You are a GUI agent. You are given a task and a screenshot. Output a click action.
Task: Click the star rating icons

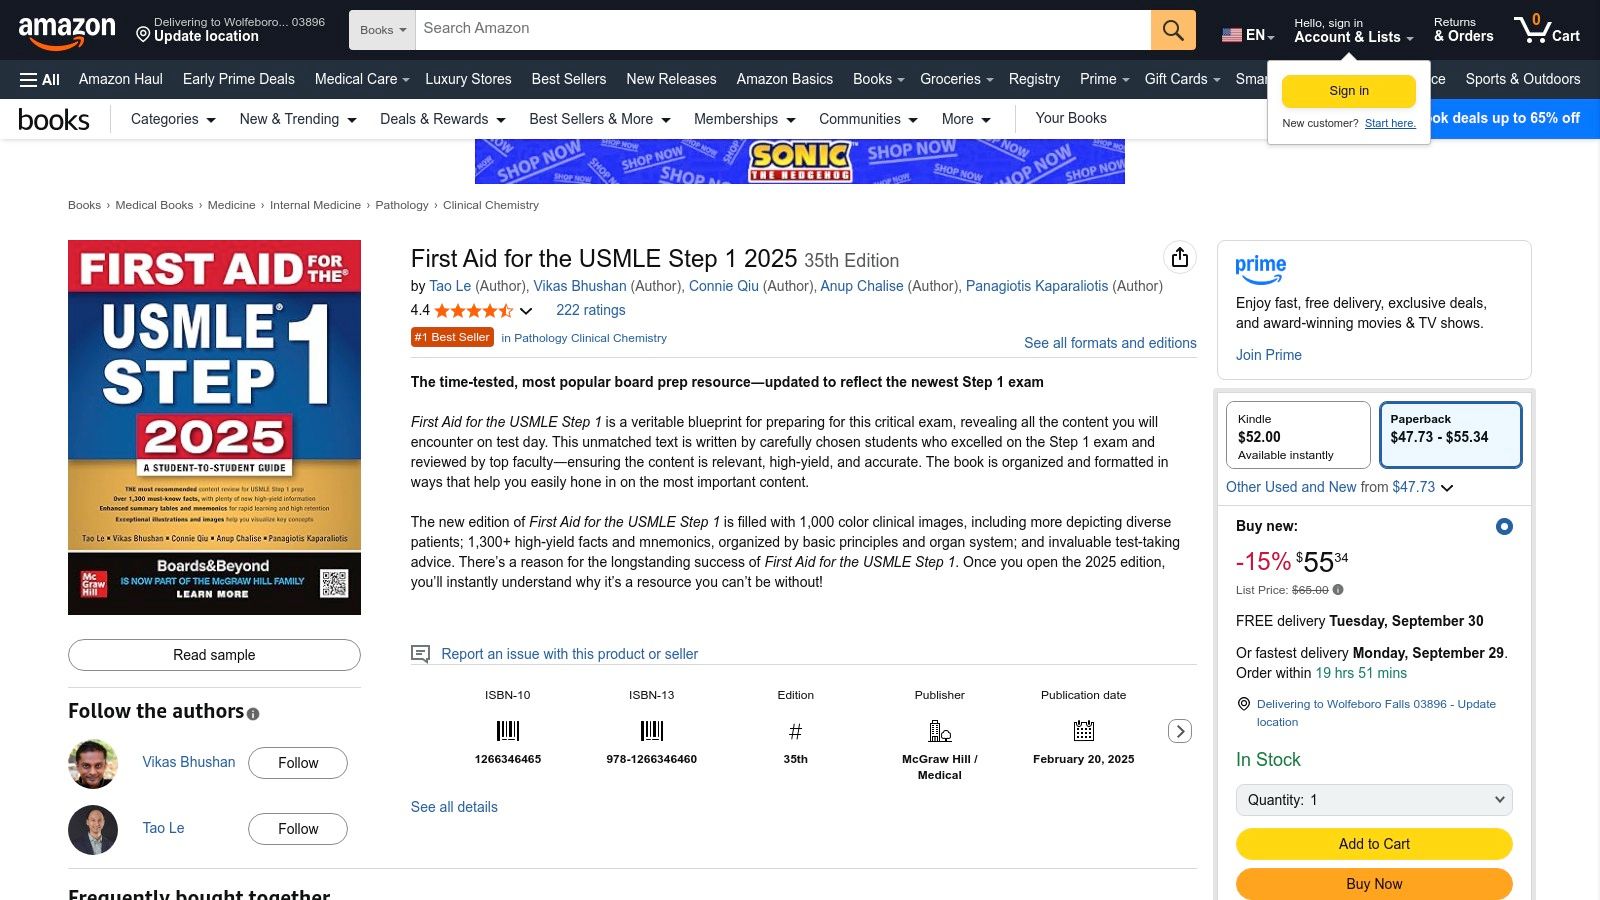point(473,311)
